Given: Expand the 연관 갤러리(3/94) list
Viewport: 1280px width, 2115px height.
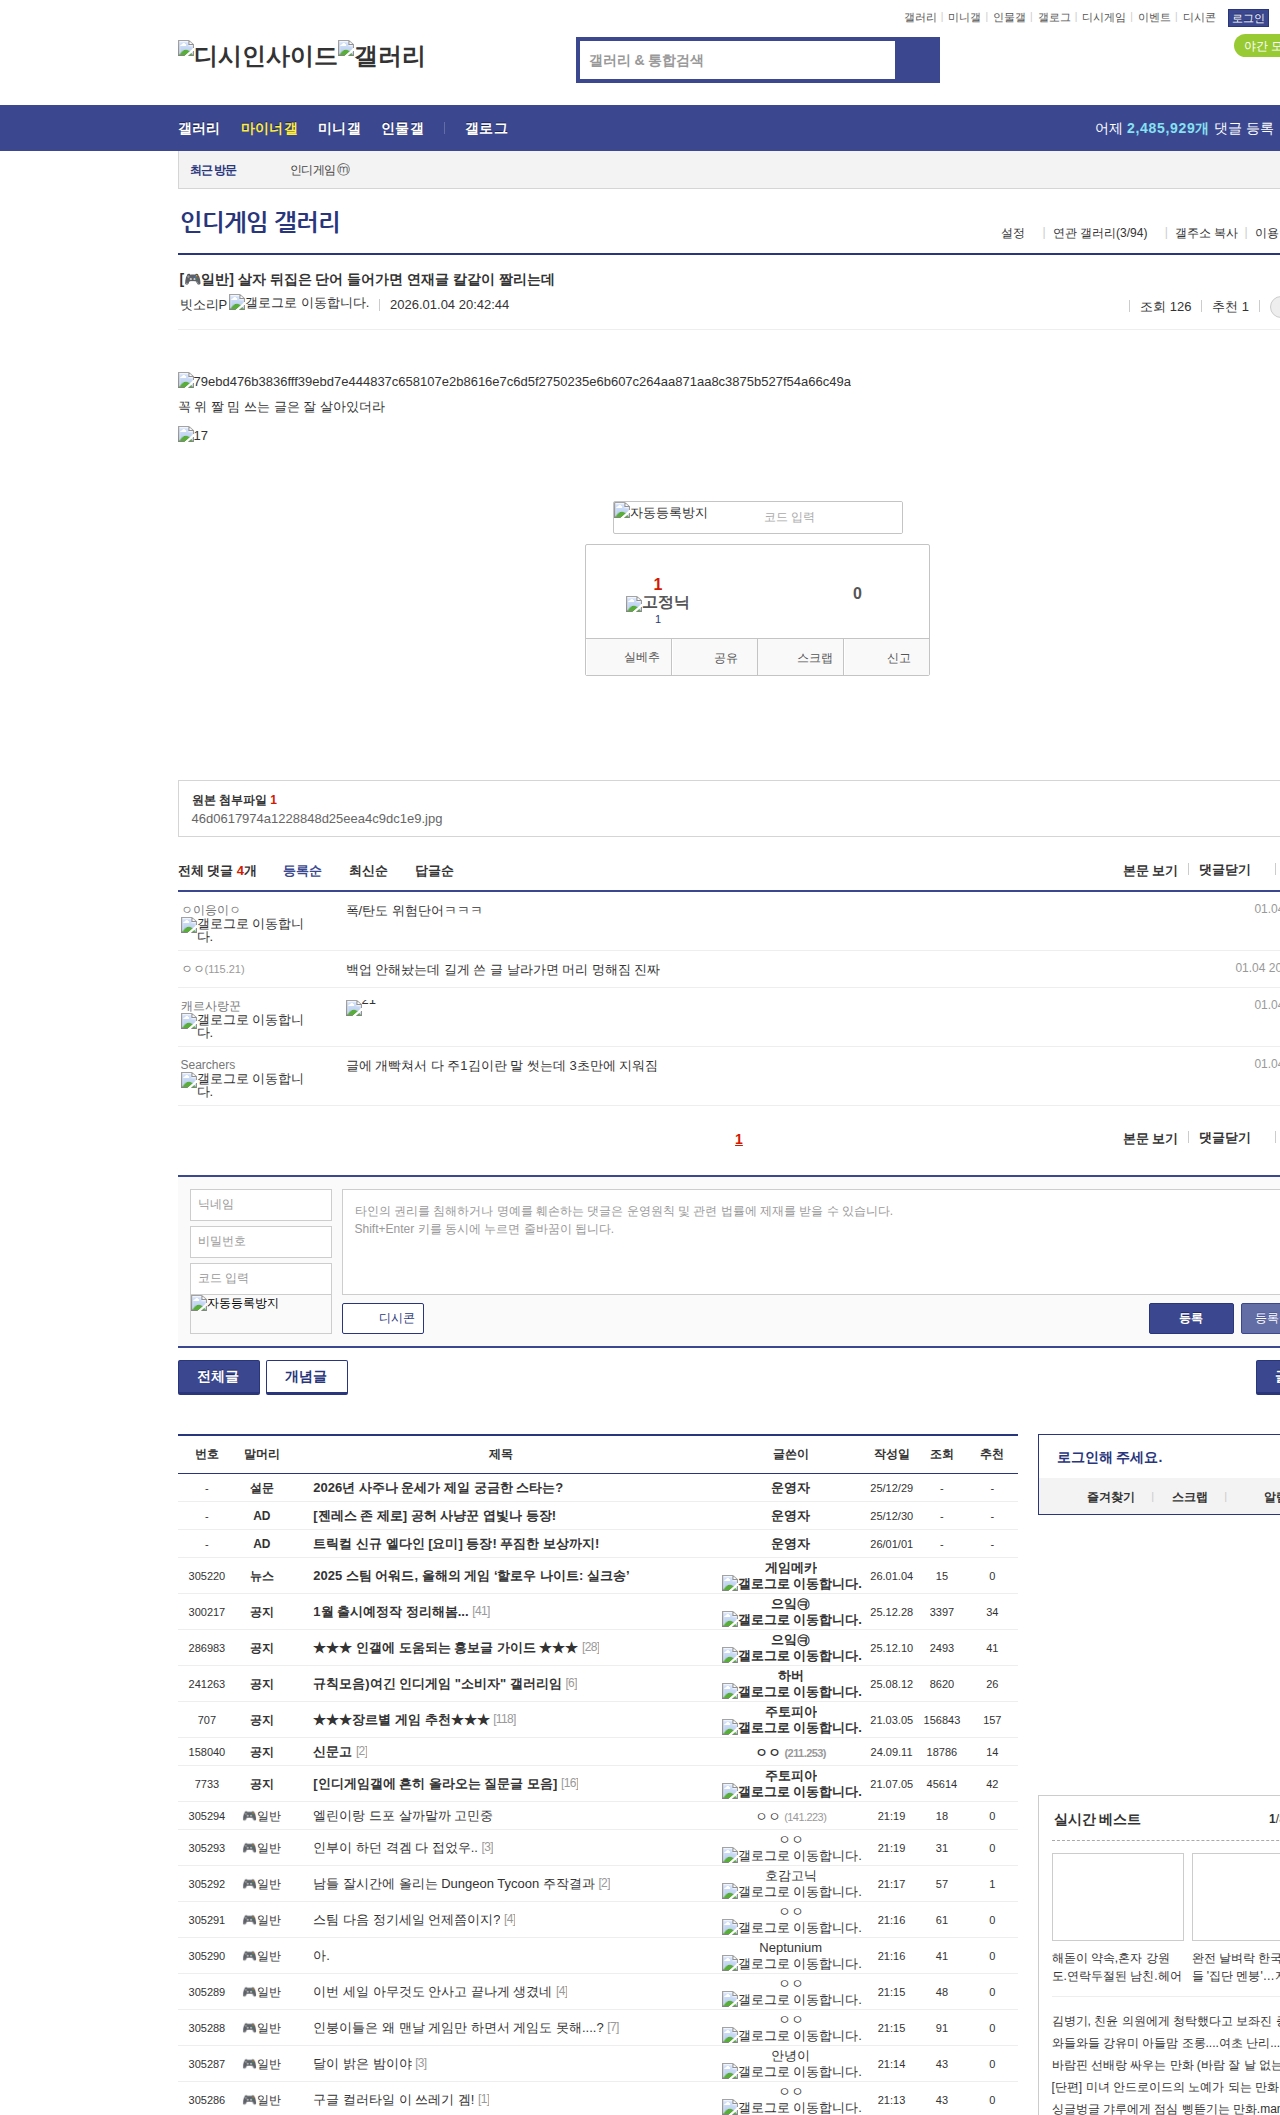Looking at the screenshot, I should click(x=1099, y=233).
